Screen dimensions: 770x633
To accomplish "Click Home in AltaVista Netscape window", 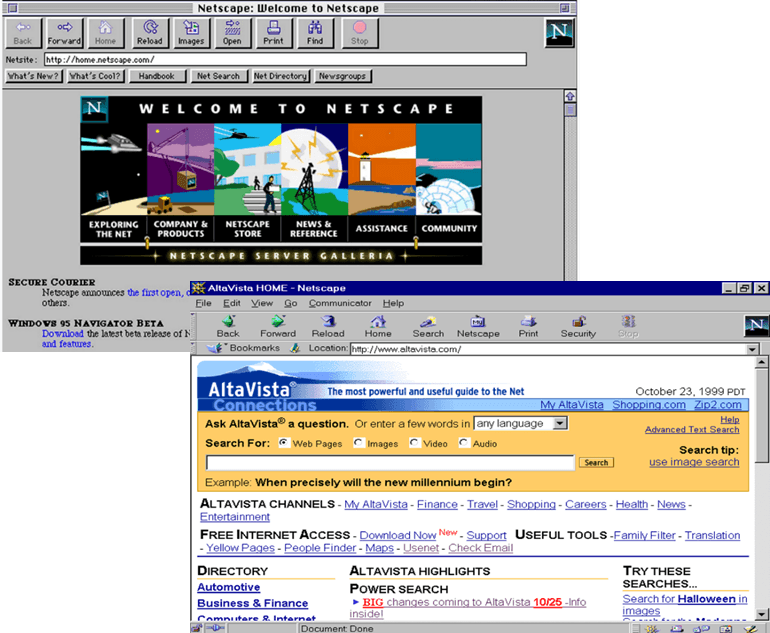I will 378,327.
